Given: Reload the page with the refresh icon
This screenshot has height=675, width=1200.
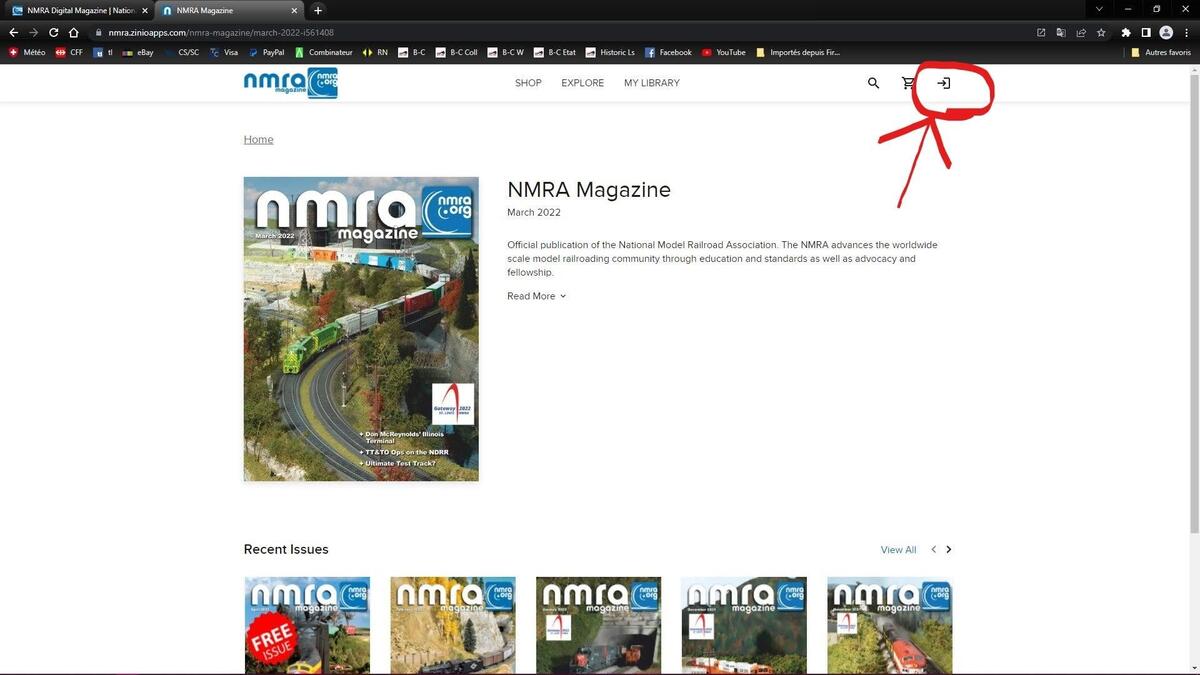Looking at the screenshot, I should pyautogui.click(x=53, y=32).
